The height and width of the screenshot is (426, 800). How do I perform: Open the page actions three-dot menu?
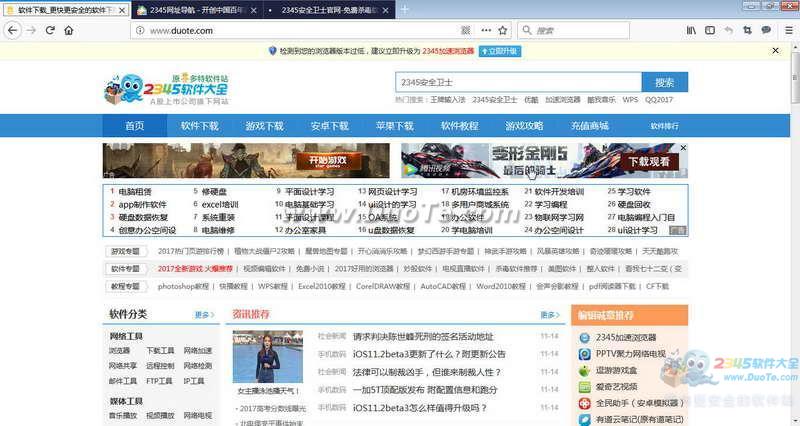pos(489,31)
